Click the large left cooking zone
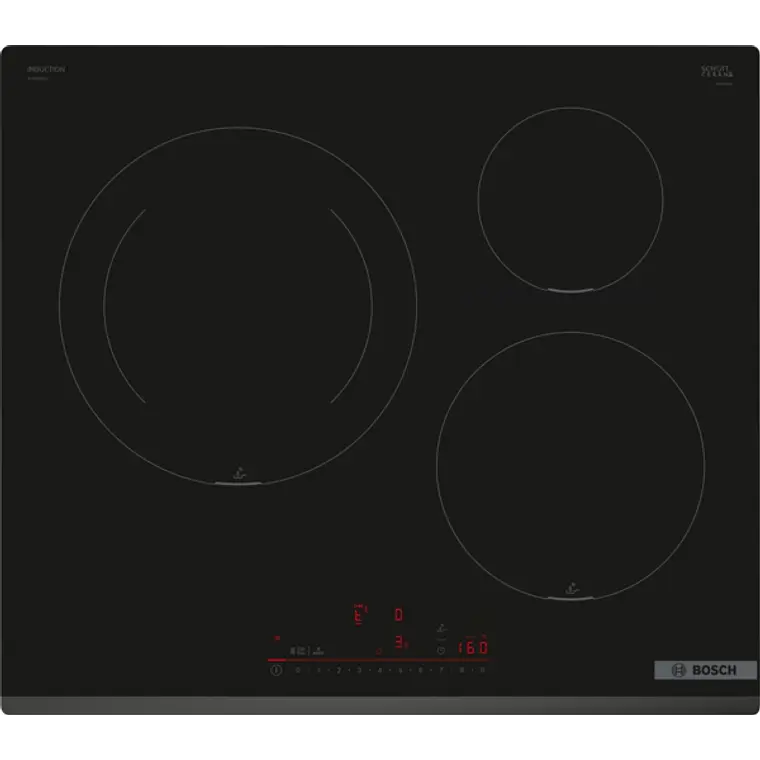The height and width of the screenshot is (760, 760). tap(238, 305)
